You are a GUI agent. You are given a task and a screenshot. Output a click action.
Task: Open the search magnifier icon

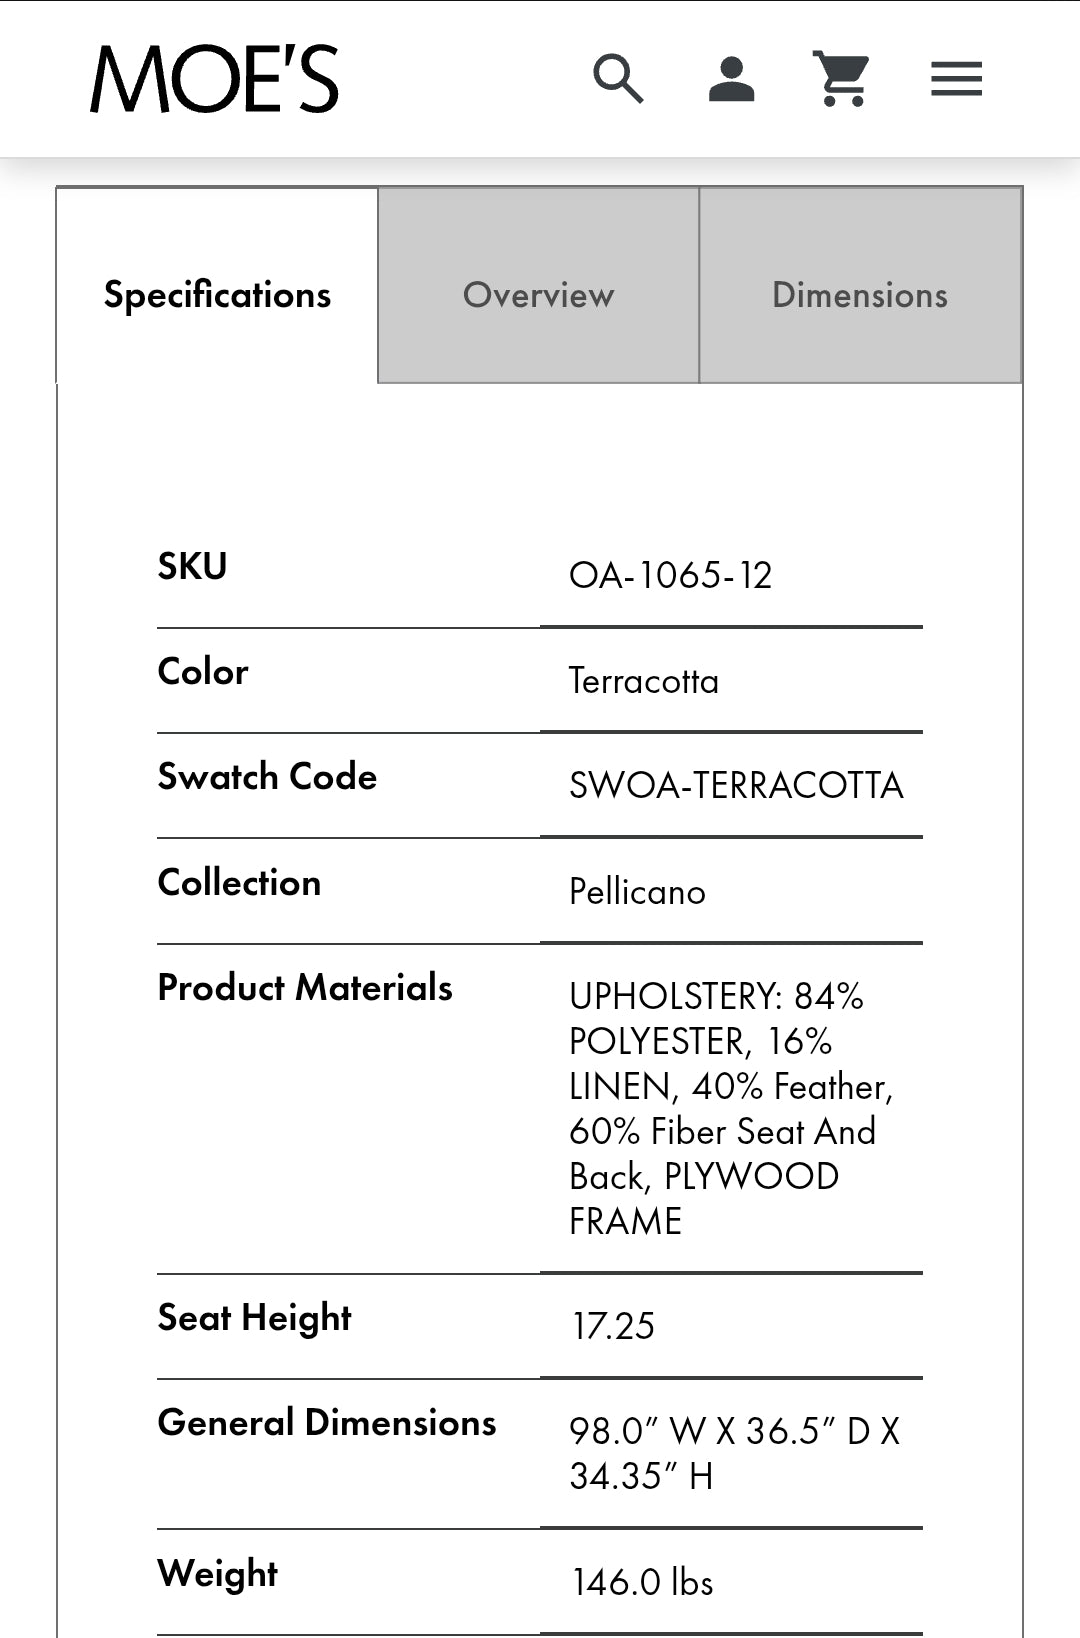(x=618, y=79)
